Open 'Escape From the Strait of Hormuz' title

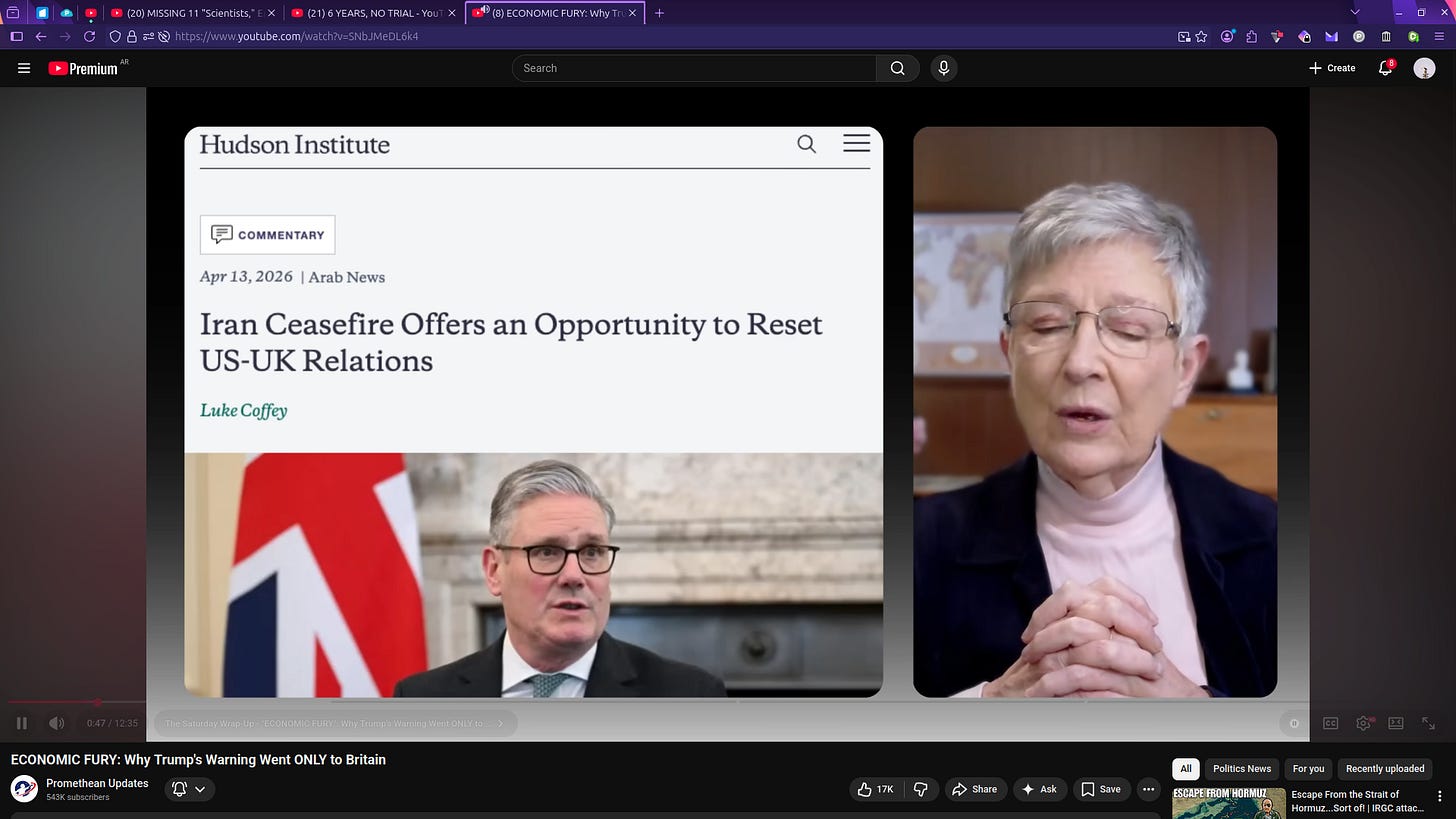click(x=1357, y=801)
